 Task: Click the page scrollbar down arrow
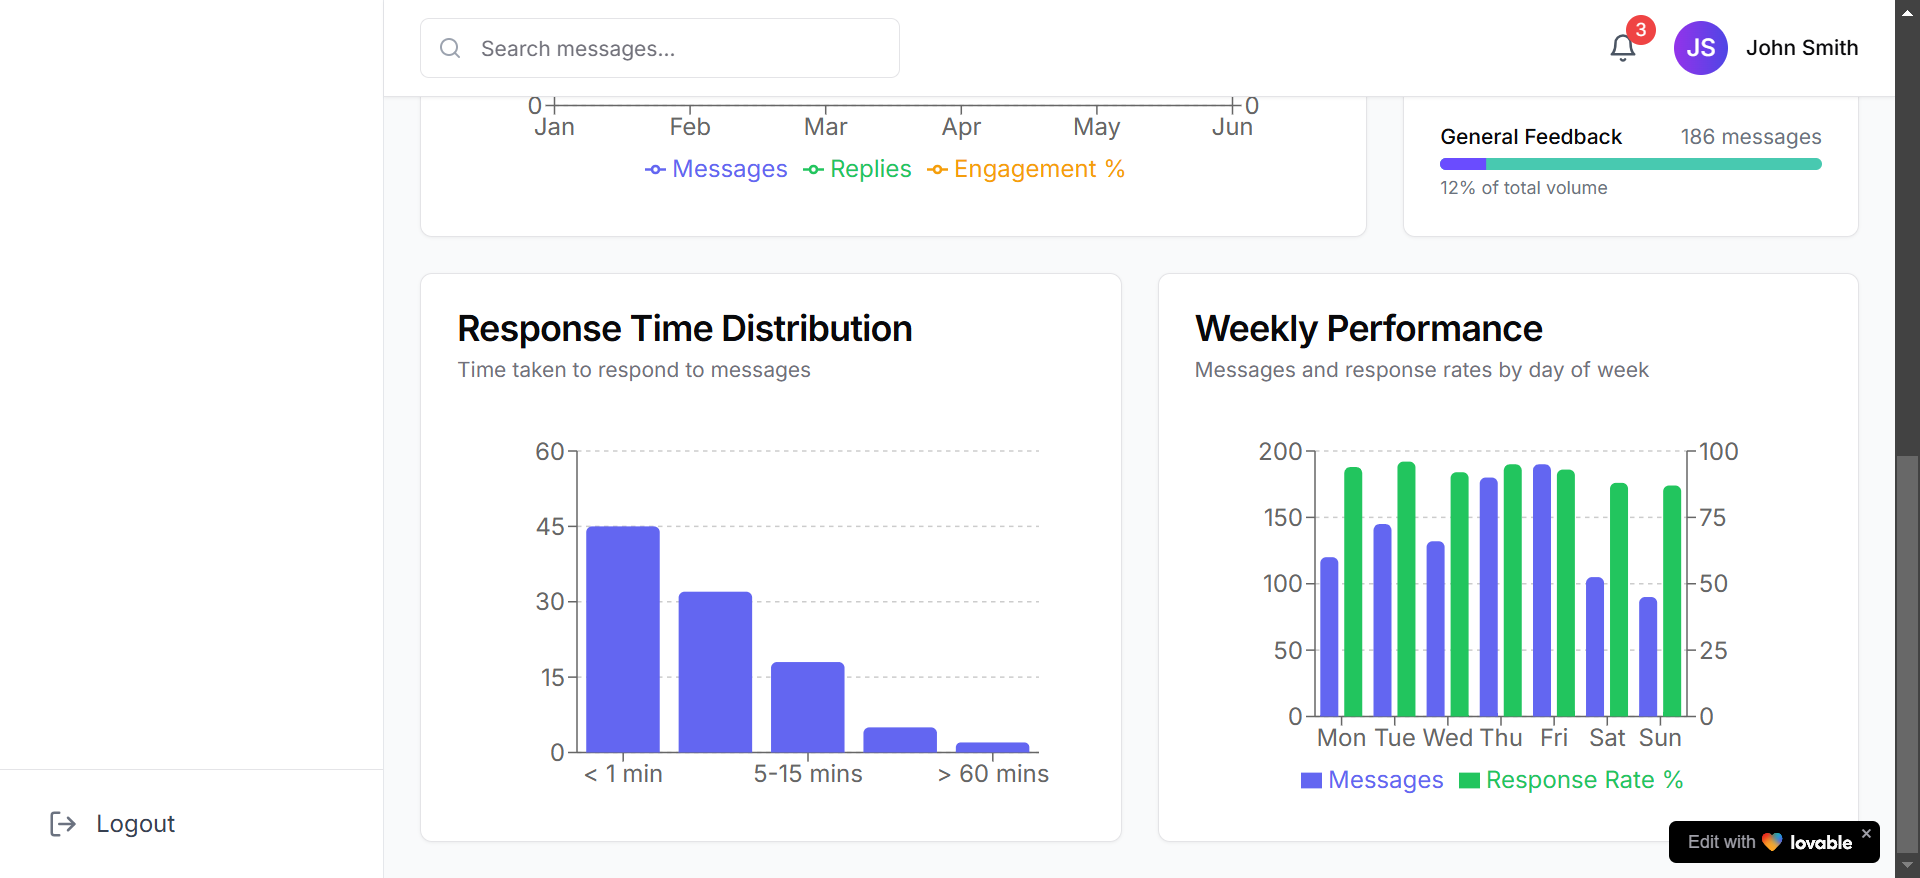click(x=1907, y=866)
